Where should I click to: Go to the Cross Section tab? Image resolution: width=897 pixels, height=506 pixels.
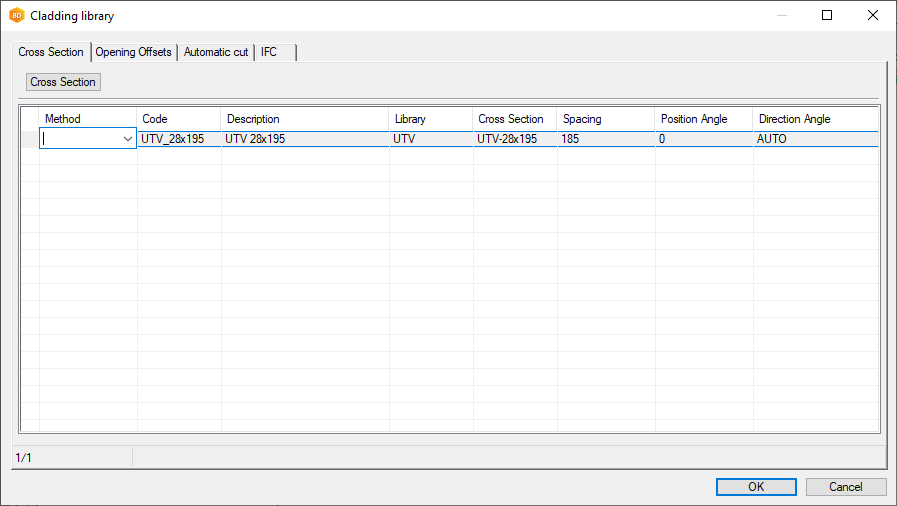(51, 52)
